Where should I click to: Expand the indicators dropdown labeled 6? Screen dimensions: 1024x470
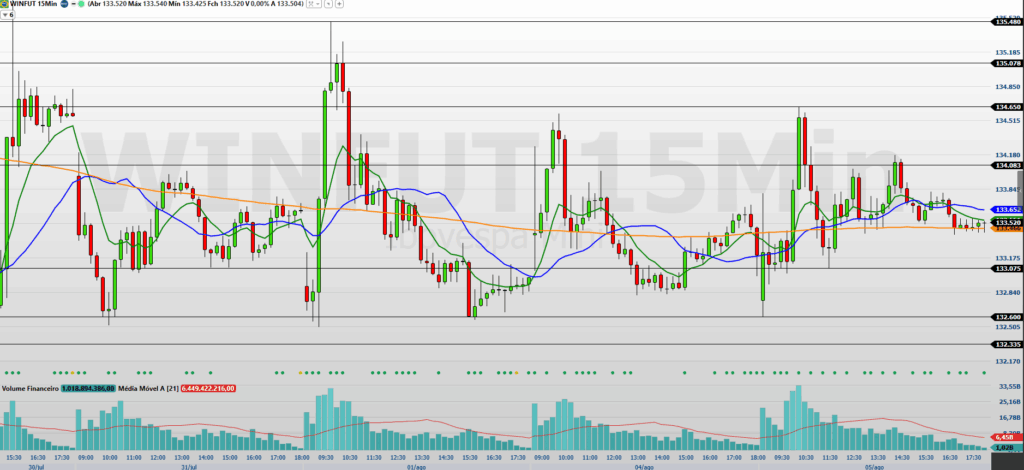(7, 15)
